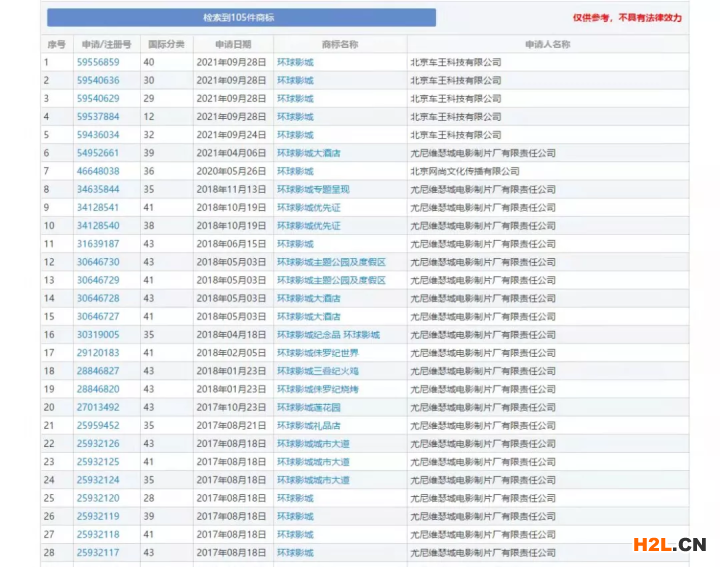This screenshot has height=567, width=720.
Task: Open registration number 46648038 link
Action: (x=98, y=171)
